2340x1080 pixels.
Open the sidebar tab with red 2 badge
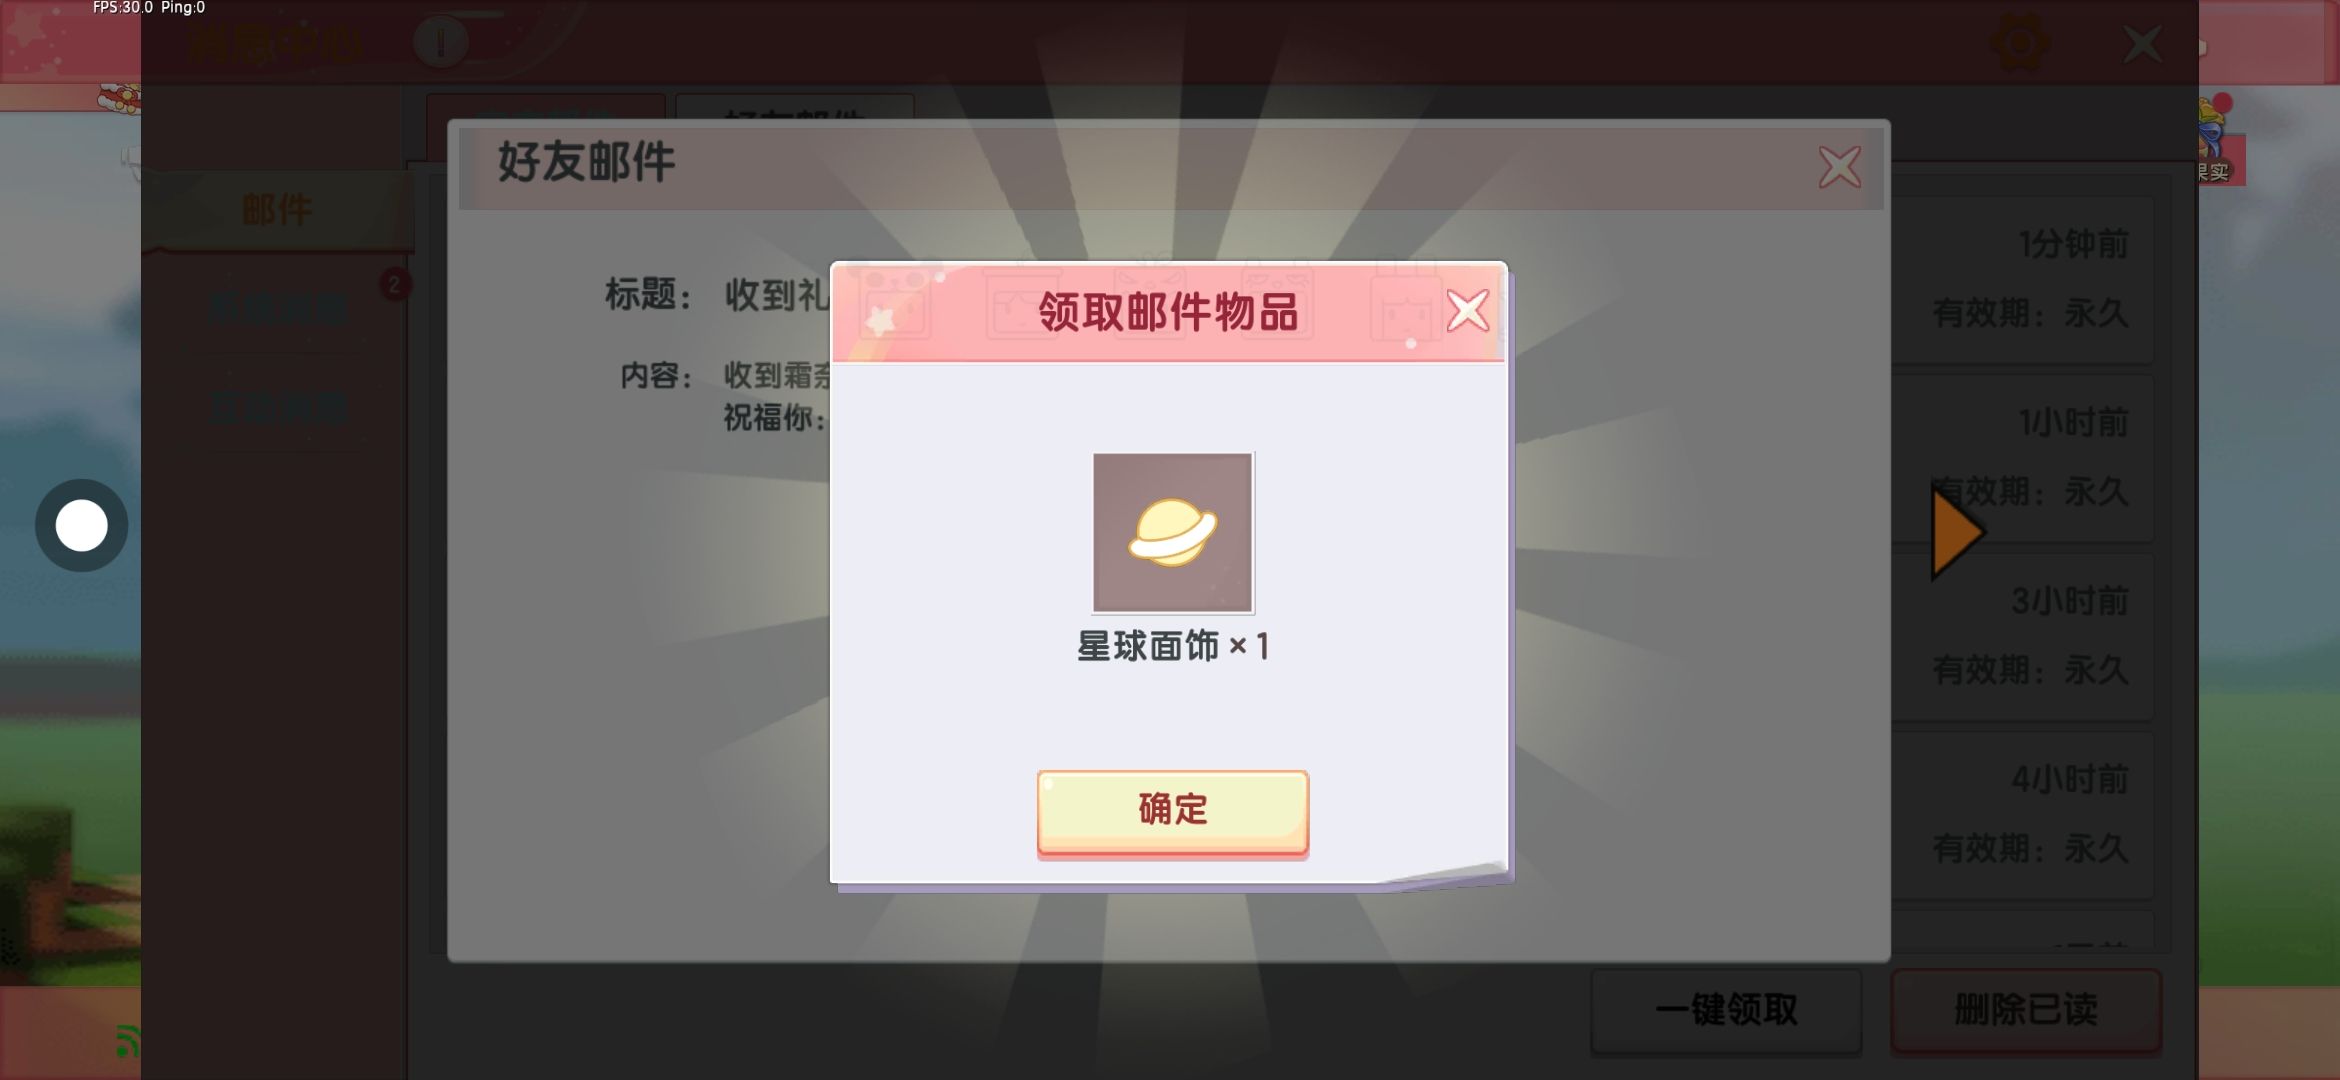[277, 308]
